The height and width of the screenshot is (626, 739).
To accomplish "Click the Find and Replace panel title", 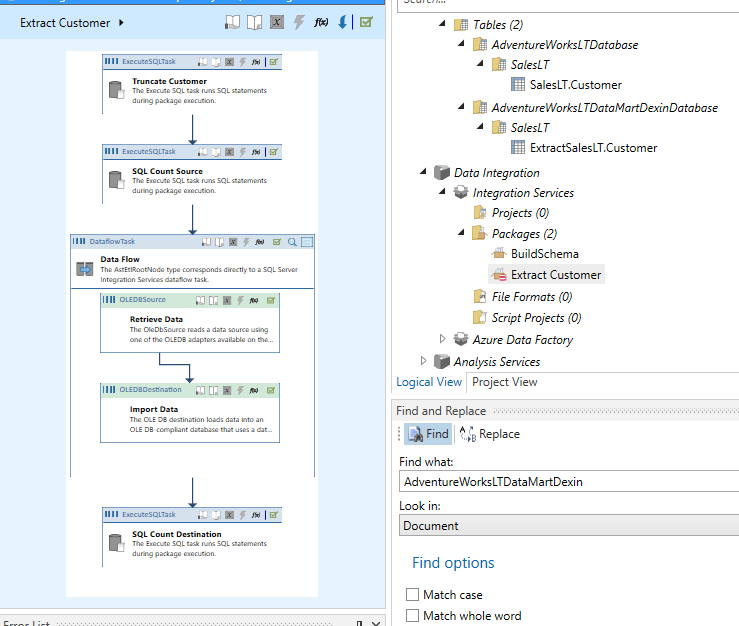I will click(x=441, y=411).
